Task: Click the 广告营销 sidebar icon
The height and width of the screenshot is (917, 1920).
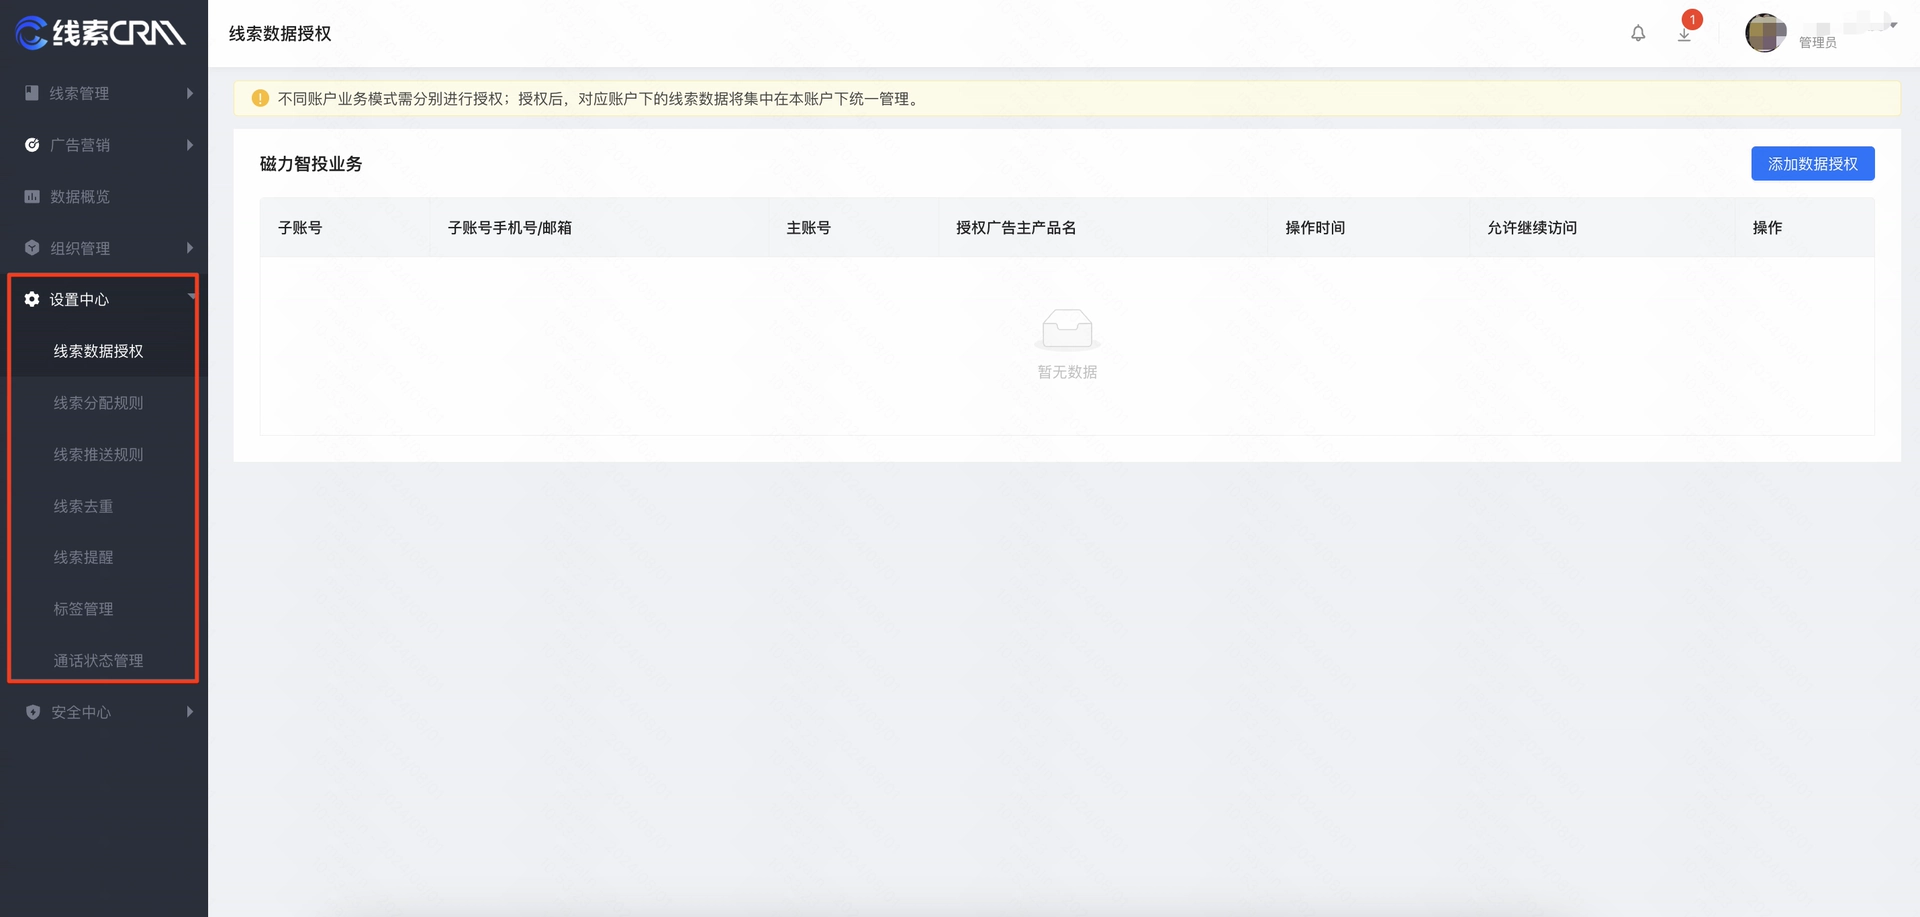Action: click(x=32, y=145)
